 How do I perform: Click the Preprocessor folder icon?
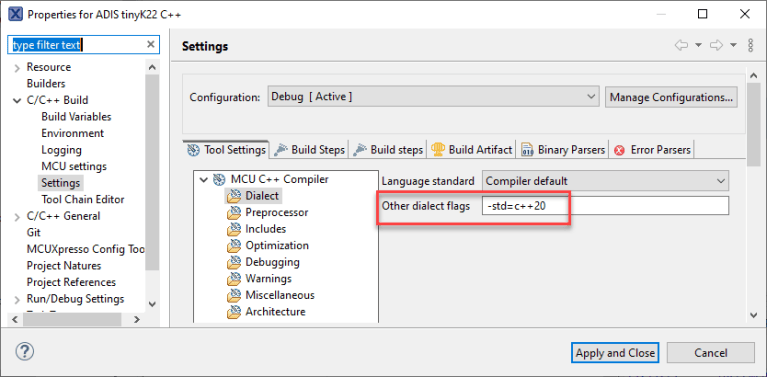click(234, 213)
